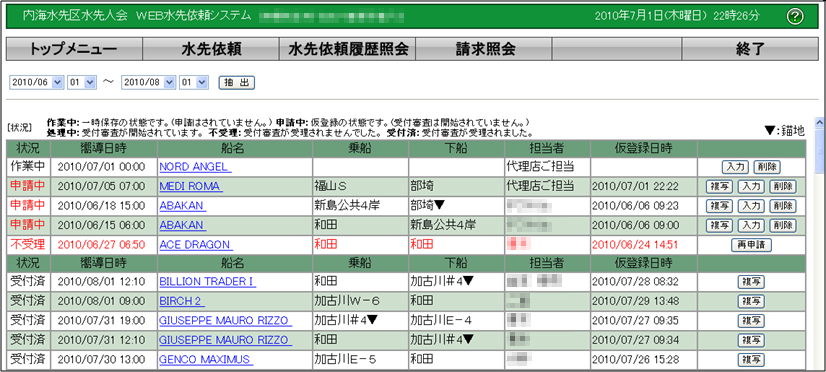
Task: Open start year-month dropdown 2010/06
Action: tap(36, 82)
